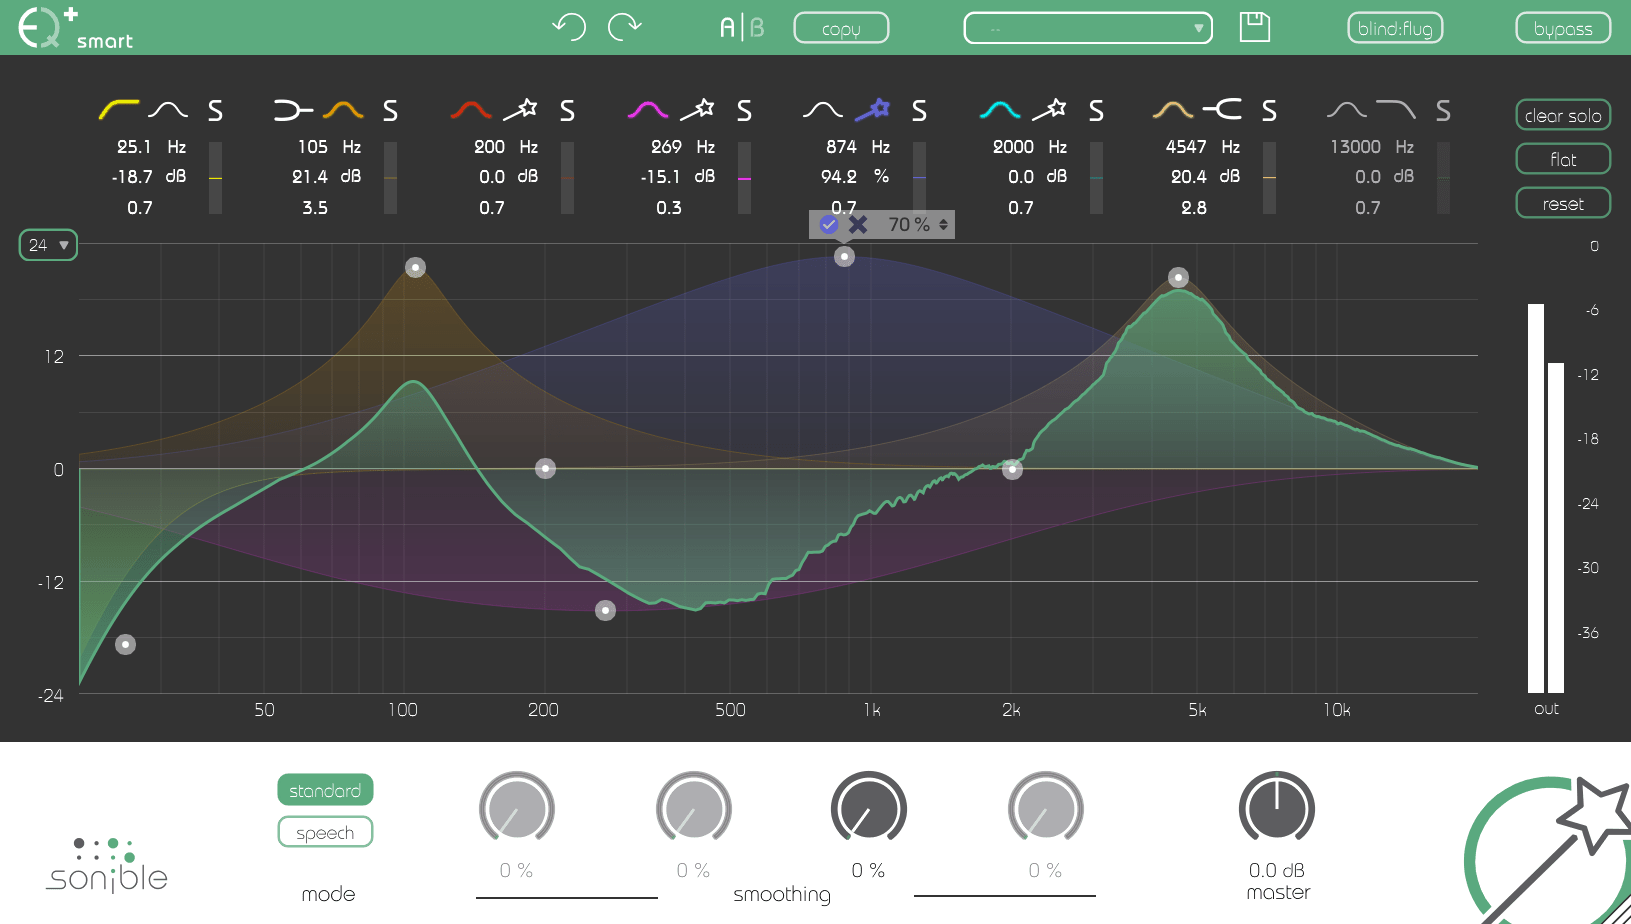Image resolution: width=1631 pixels, height=924 pixels.
Task: Click the first smoothing knob
Action: [x=517, y=808]
